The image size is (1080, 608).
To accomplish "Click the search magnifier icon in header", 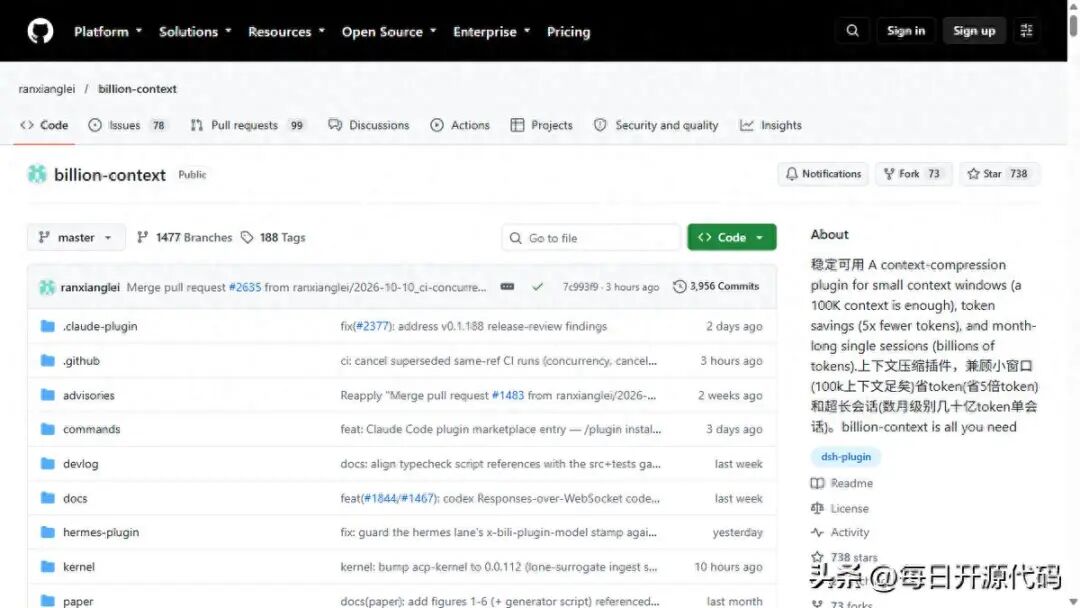I will [x=853, y=31].
